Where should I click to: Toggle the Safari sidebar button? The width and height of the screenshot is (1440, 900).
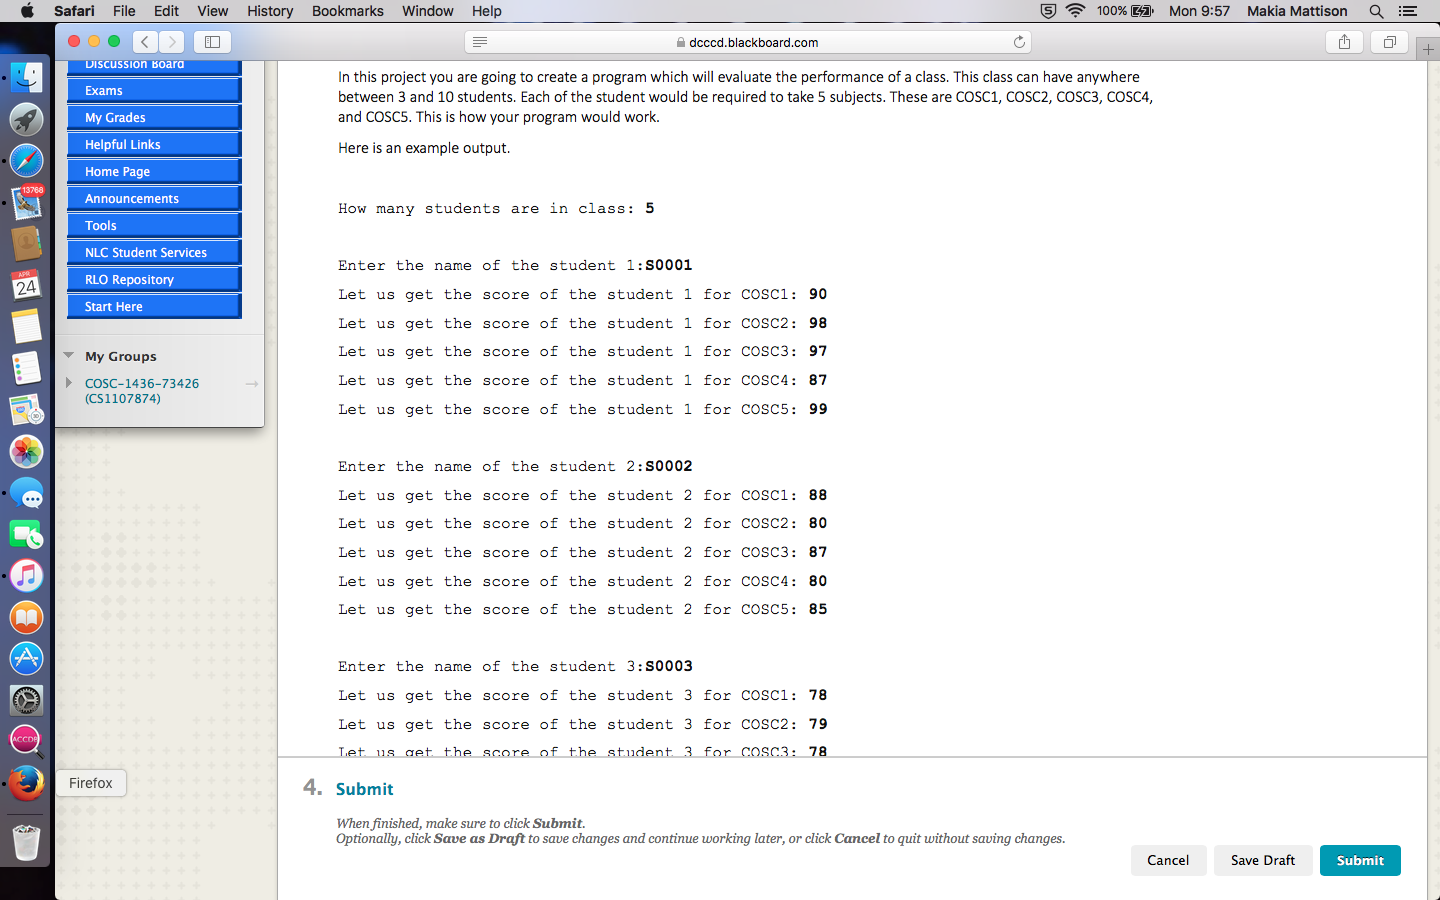212,42
